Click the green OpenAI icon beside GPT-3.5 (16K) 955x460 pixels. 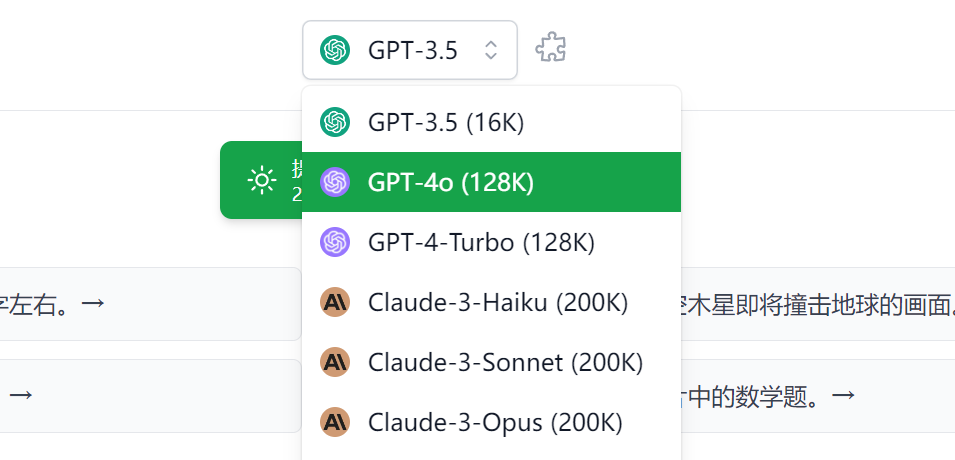point(335,122)
